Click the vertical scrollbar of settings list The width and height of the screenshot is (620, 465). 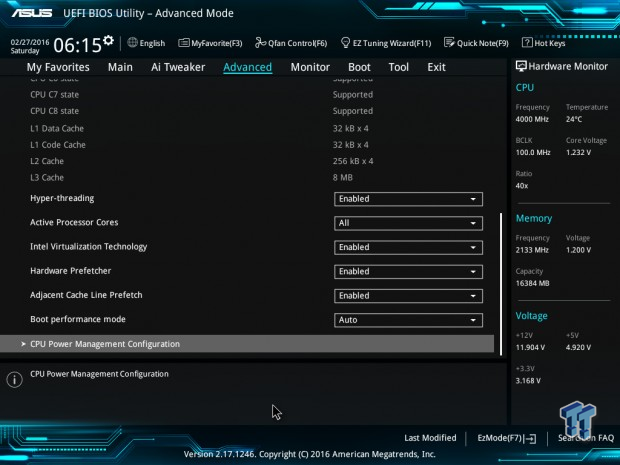501,284
